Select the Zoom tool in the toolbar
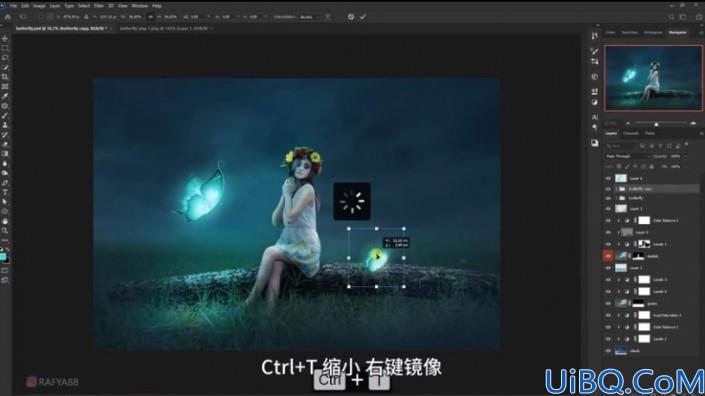 click(5, 231)
